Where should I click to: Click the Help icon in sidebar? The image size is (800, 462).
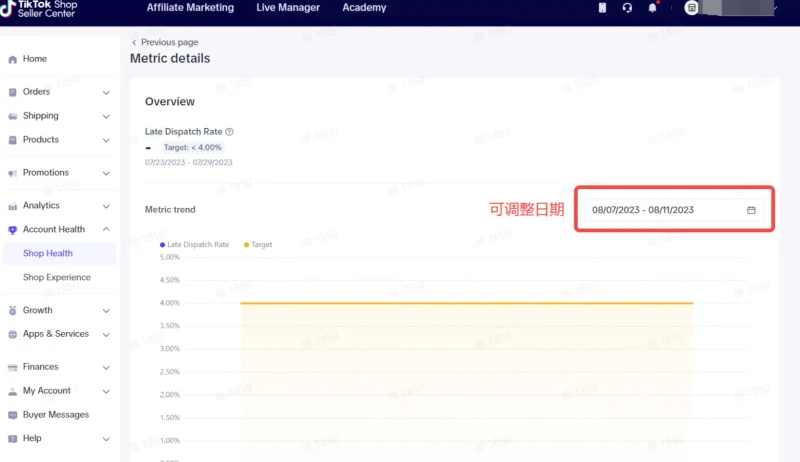point(13,439)
